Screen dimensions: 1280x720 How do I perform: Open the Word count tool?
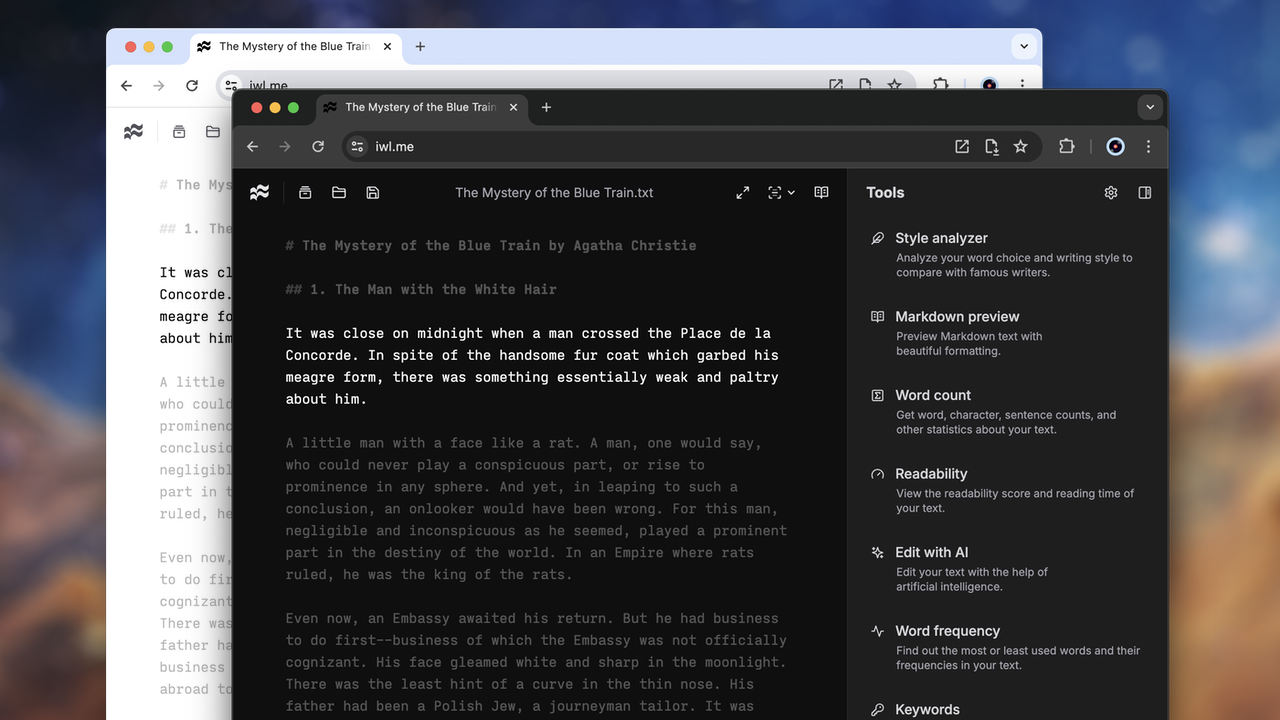click(1006, 411)
